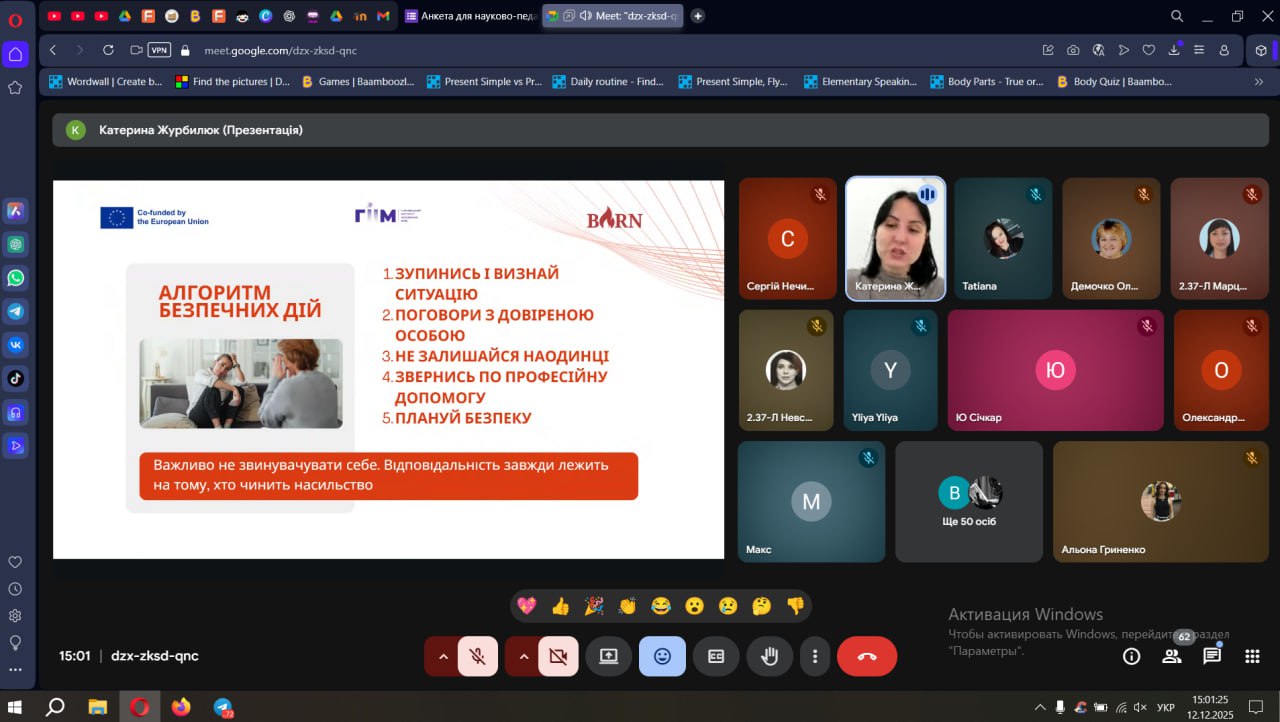
Task: Open Telegram in the Opera sidebar
Action: pyautogui.click(x=16, y=311)
